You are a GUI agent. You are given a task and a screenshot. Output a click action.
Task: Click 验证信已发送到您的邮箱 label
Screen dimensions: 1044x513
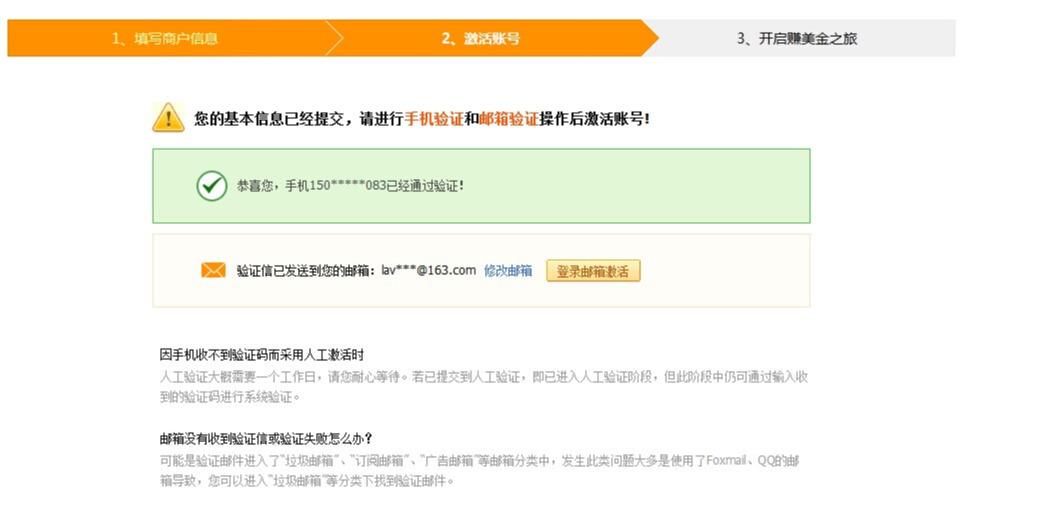[307, 270]
